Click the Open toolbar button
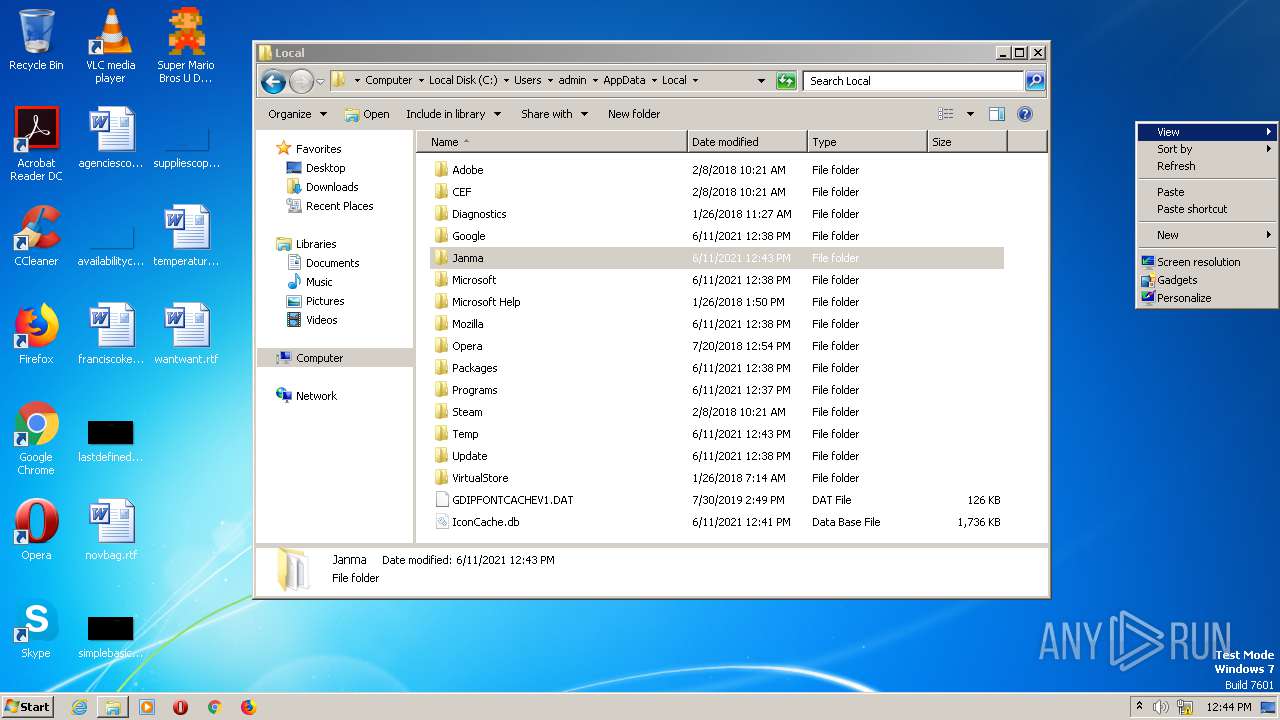The image size is (1280, 720). click(366, 114)
